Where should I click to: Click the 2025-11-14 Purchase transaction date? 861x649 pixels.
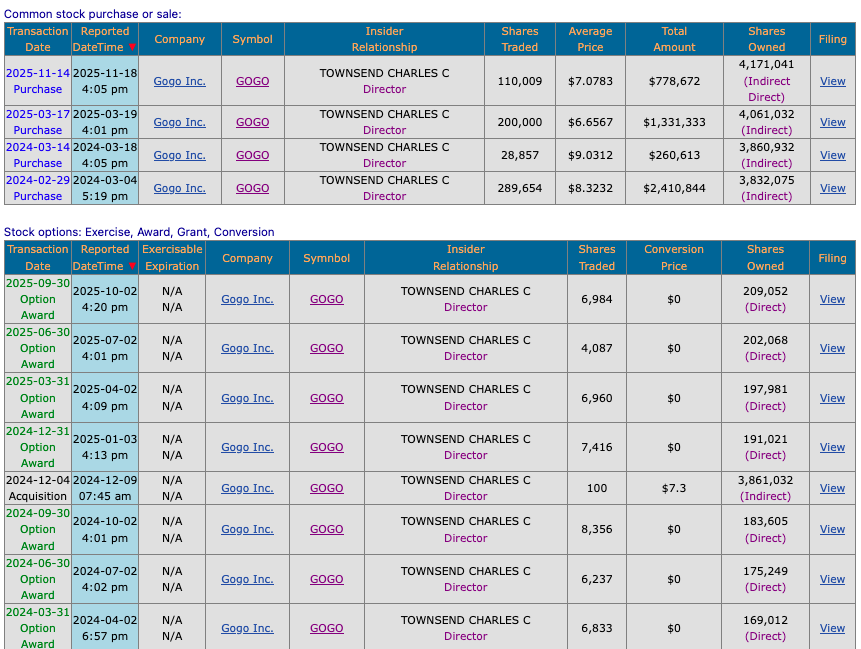click(x=38, y=81)
